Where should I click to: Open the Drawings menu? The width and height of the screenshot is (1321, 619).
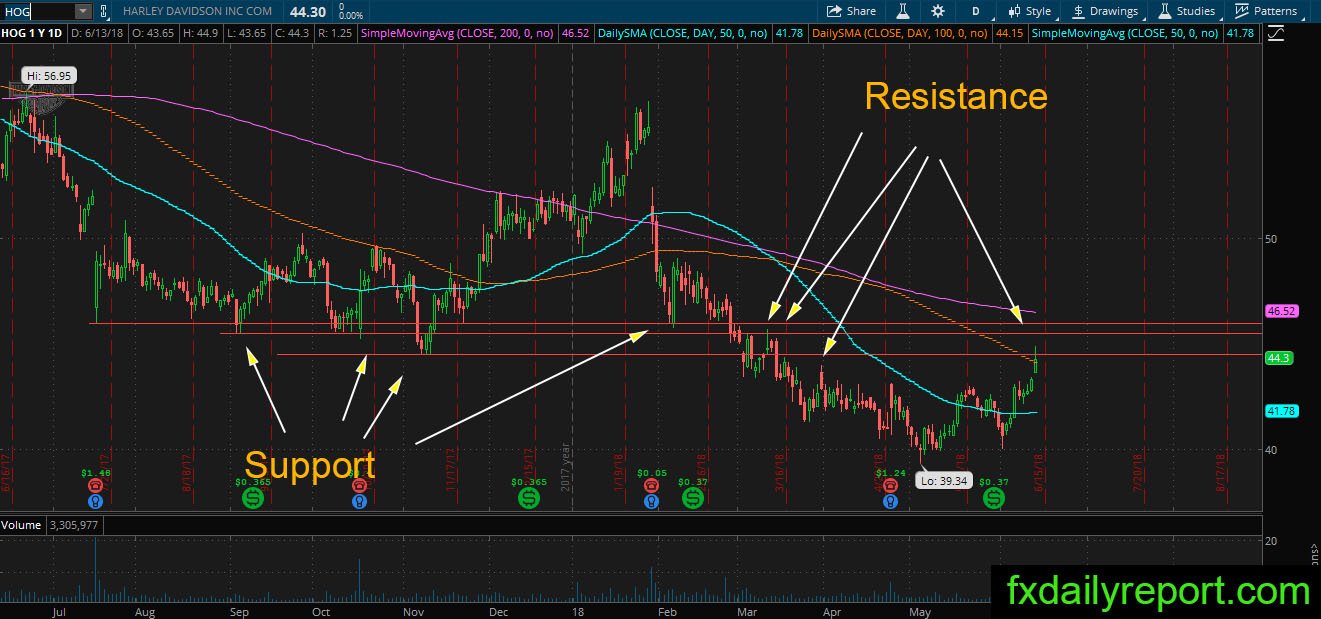click(1105, 11)
